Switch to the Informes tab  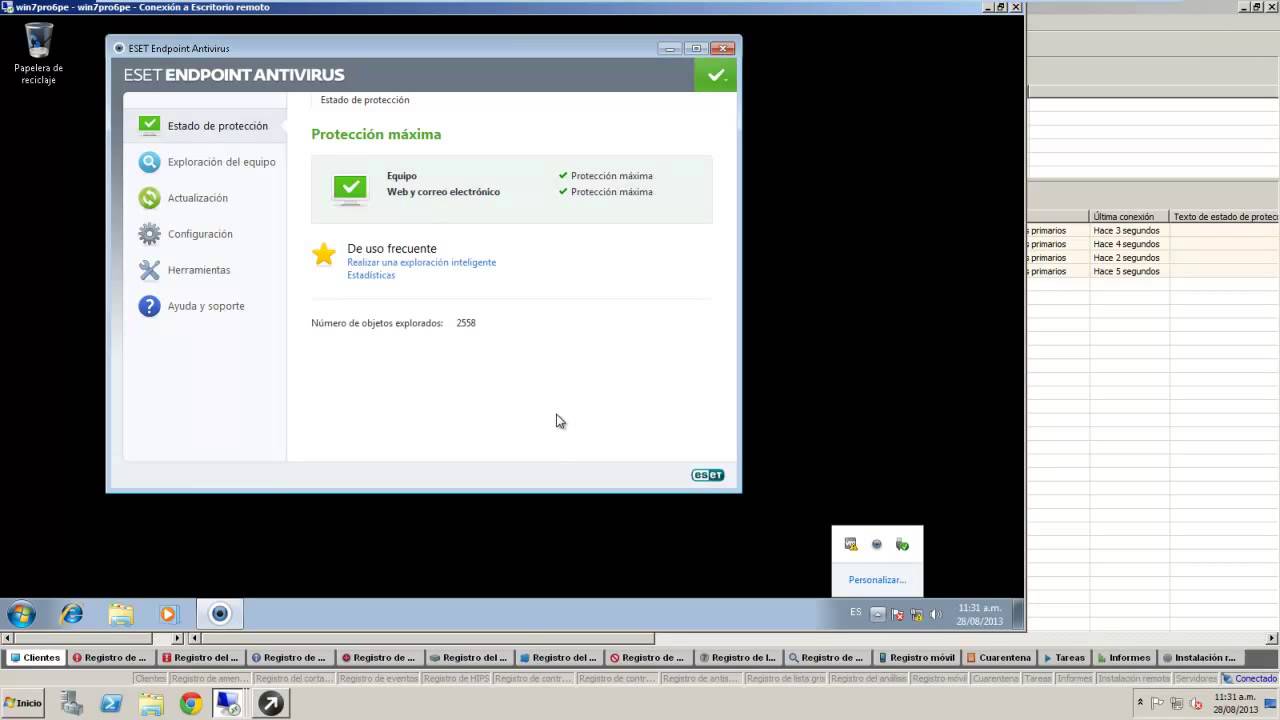[1124, 658]
